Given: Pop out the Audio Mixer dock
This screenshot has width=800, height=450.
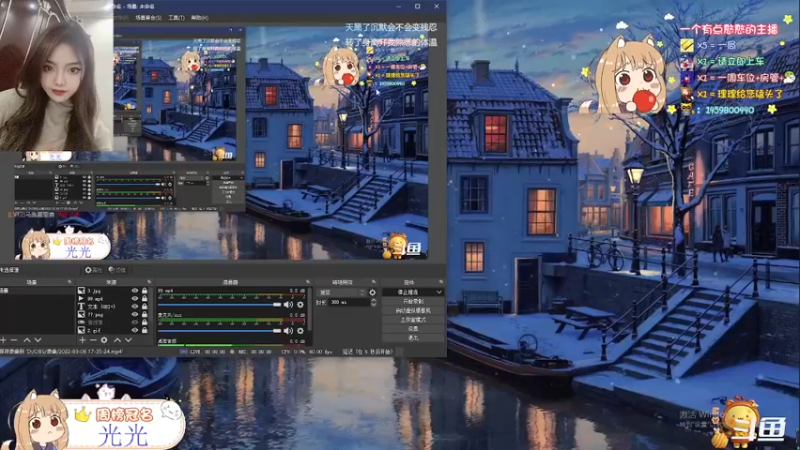Looking at the screenshot, I should (308, 282).
